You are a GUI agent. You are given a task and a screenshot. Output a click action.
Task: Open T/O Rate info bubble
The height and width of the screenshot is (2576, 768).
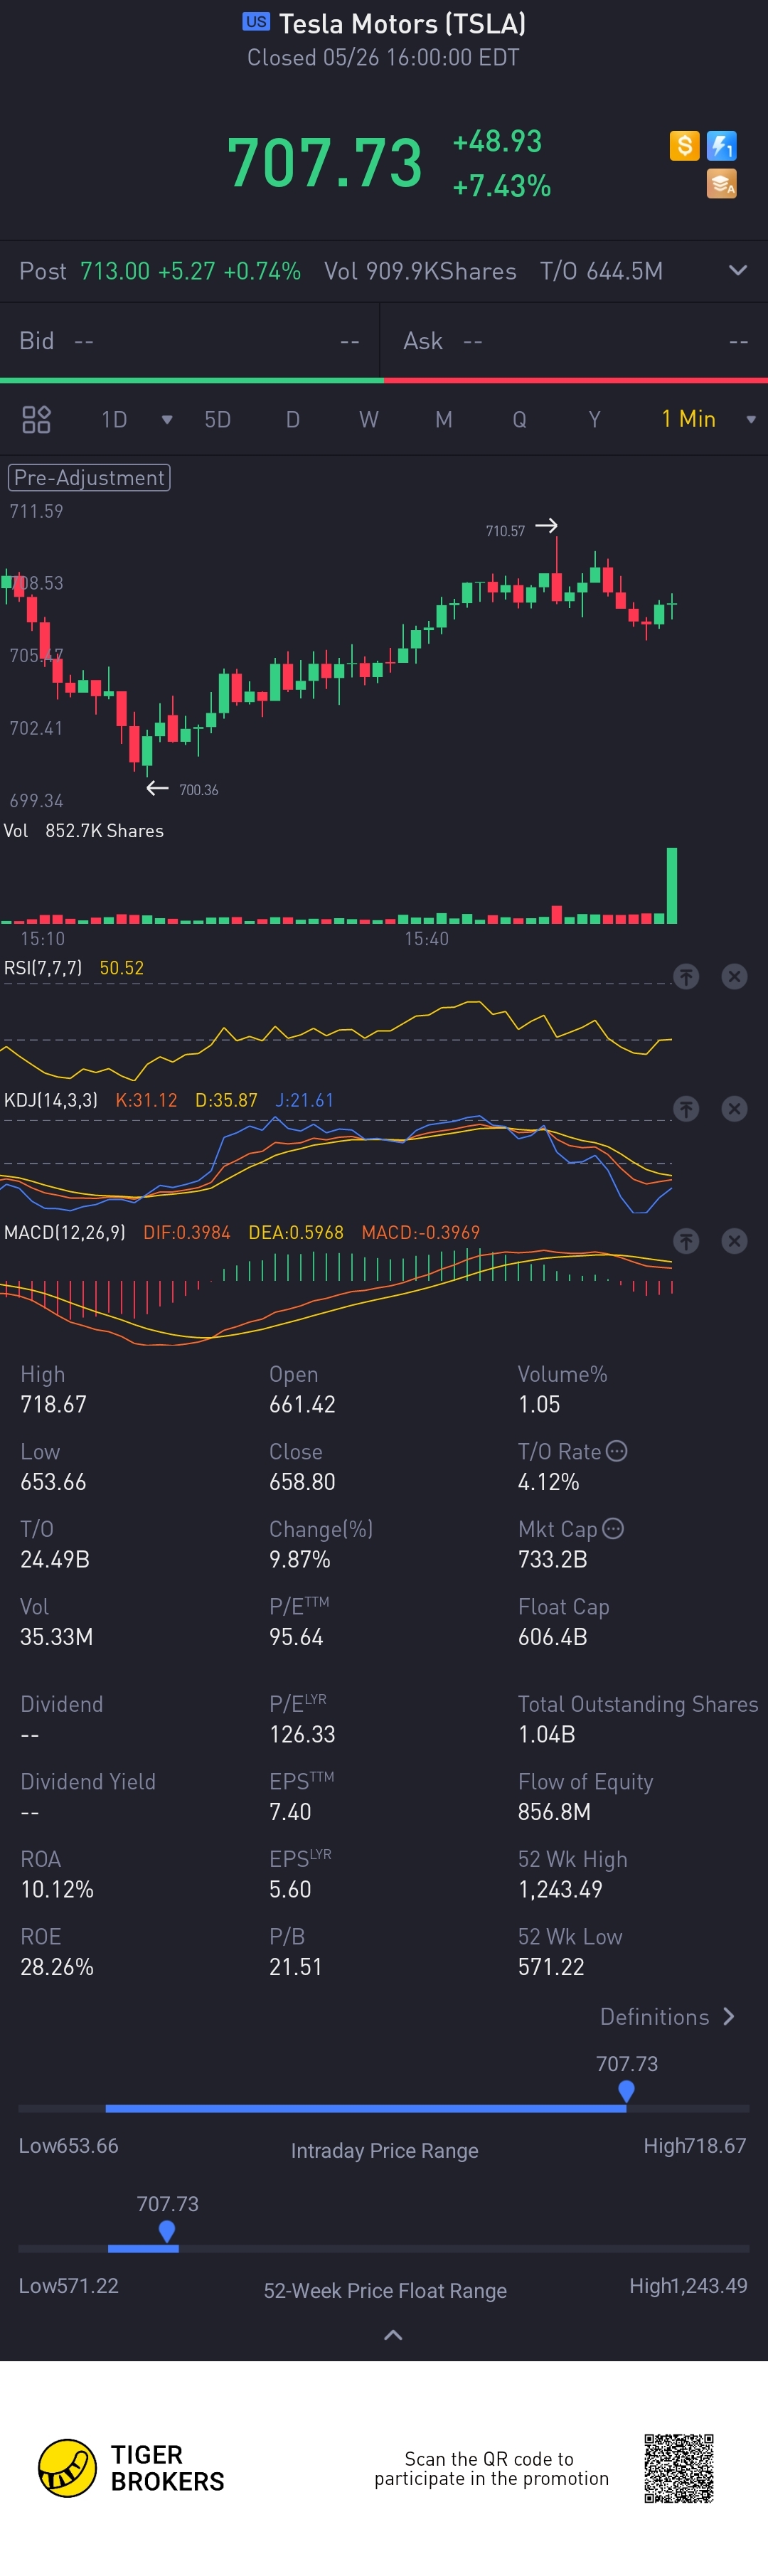point(617,1450)
